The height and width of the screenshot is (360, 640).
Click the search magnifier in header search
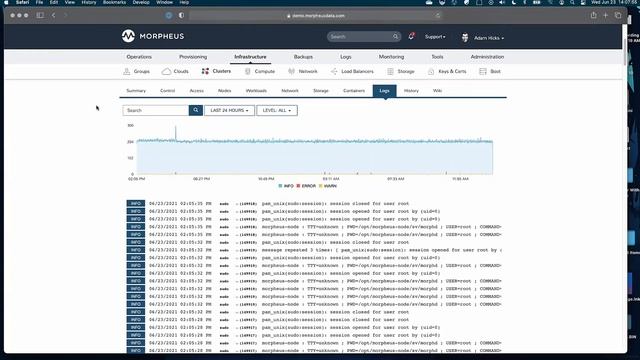coord(395,37)
